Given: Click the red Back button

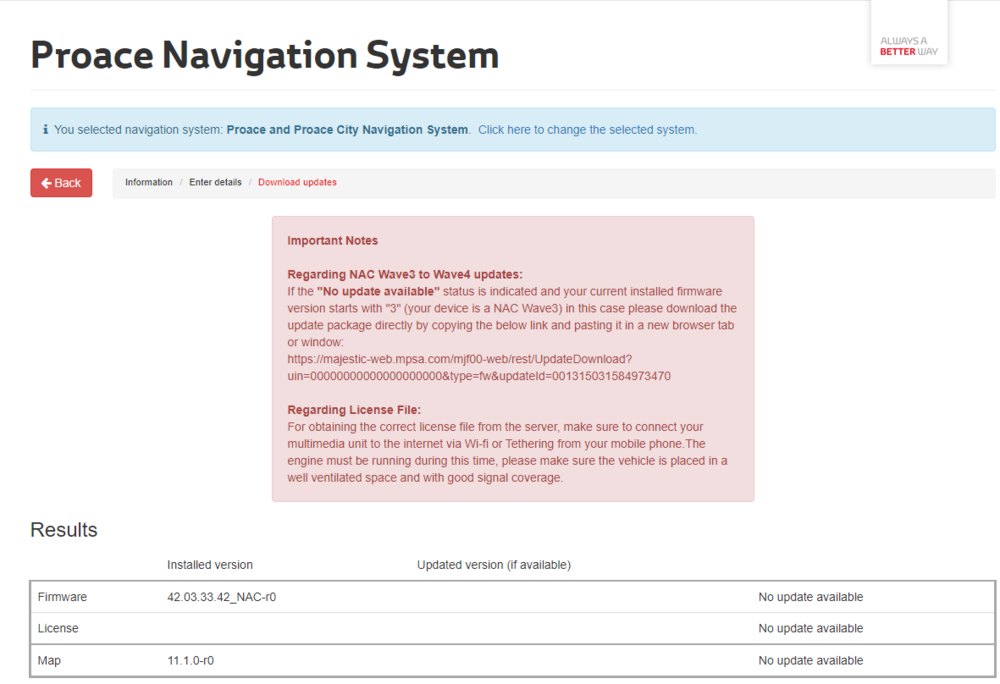Looking at the screenshot, I should [61, 183].
